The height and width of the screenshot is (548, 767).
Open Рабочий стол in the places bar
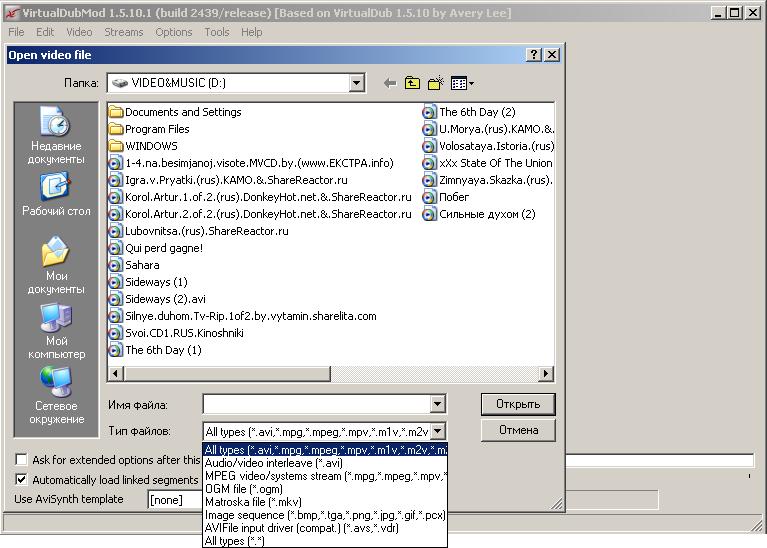(56, 194)
